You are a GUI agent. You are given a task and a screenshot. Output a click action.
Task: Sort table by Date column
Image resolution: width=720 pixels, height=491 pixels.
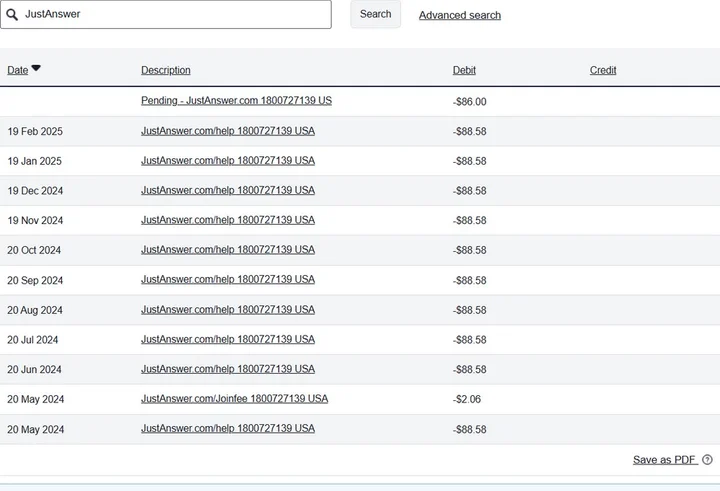(17, 70)
